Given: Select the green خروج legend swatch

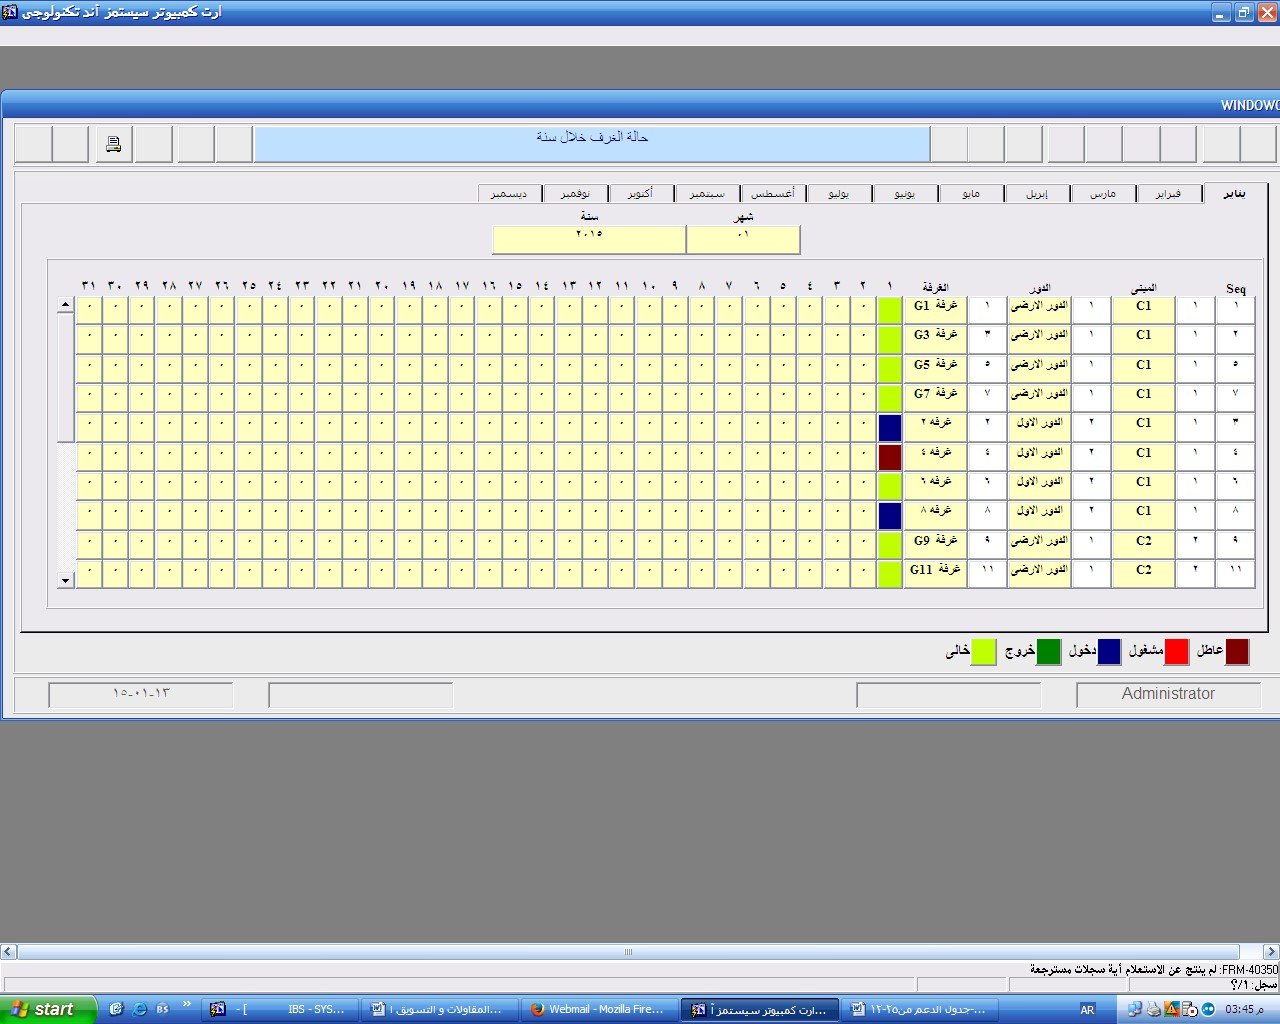Looking at the screenshot, I should [1048, 652].
